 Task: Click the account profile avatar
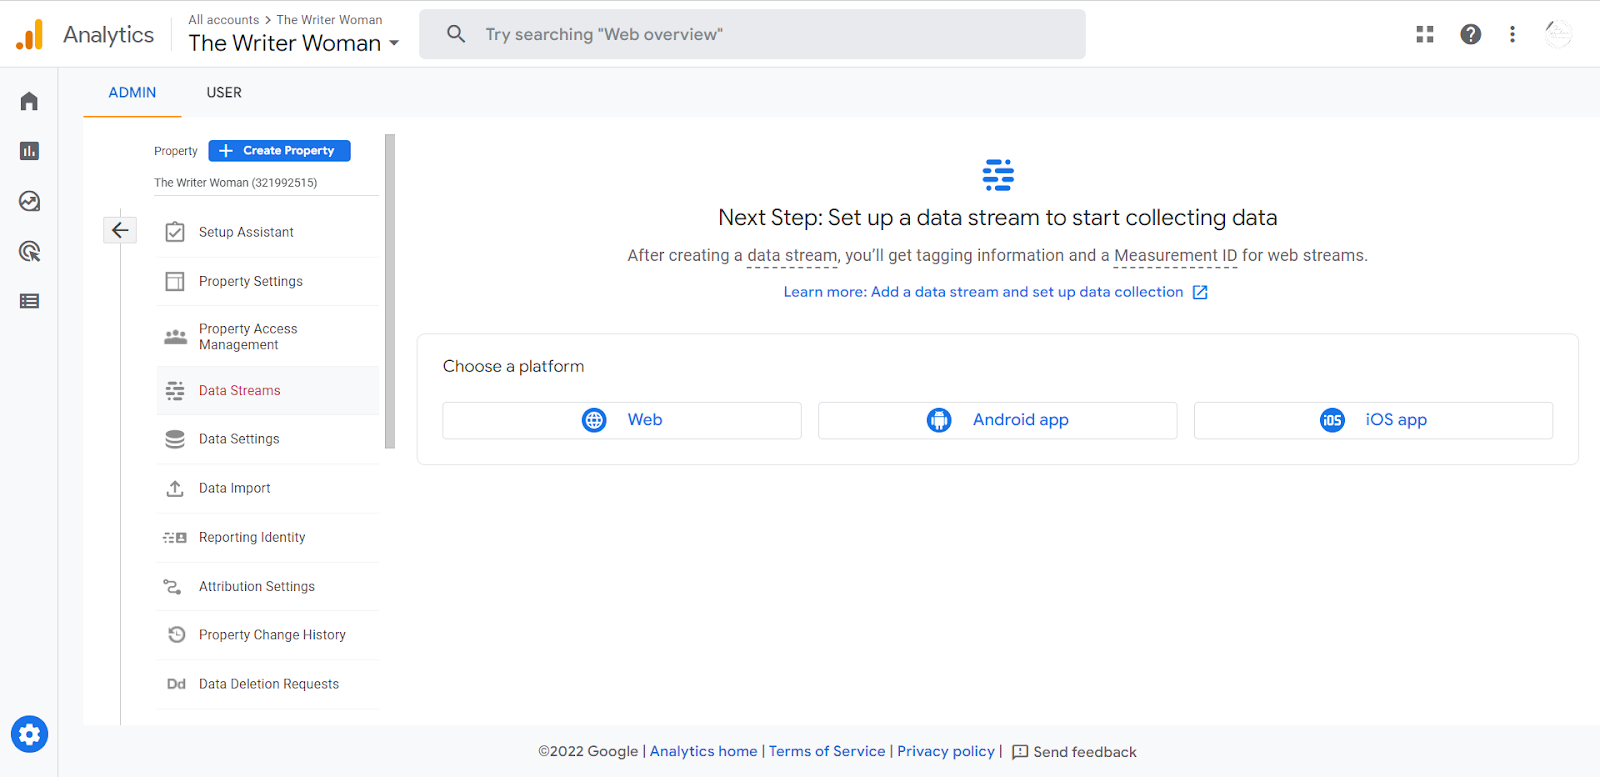1558,34
